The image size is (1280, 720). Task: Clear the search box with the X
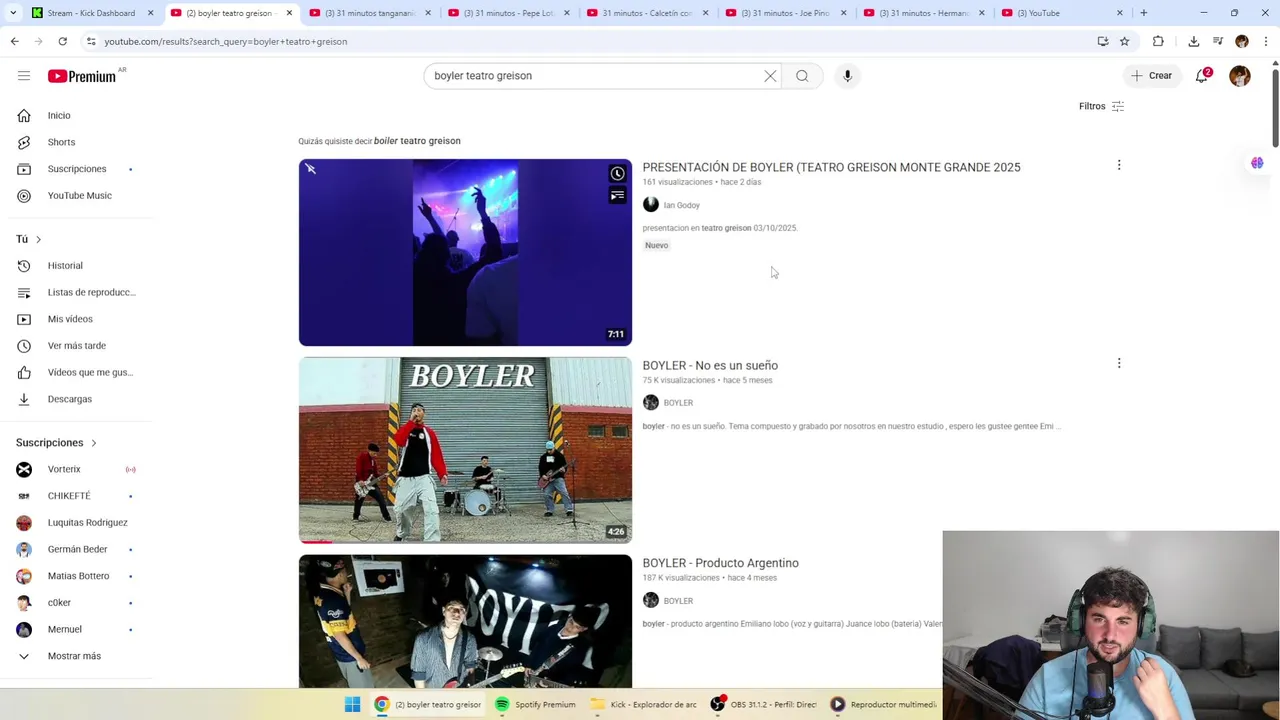pyautogui.click(x=770, y=76)
